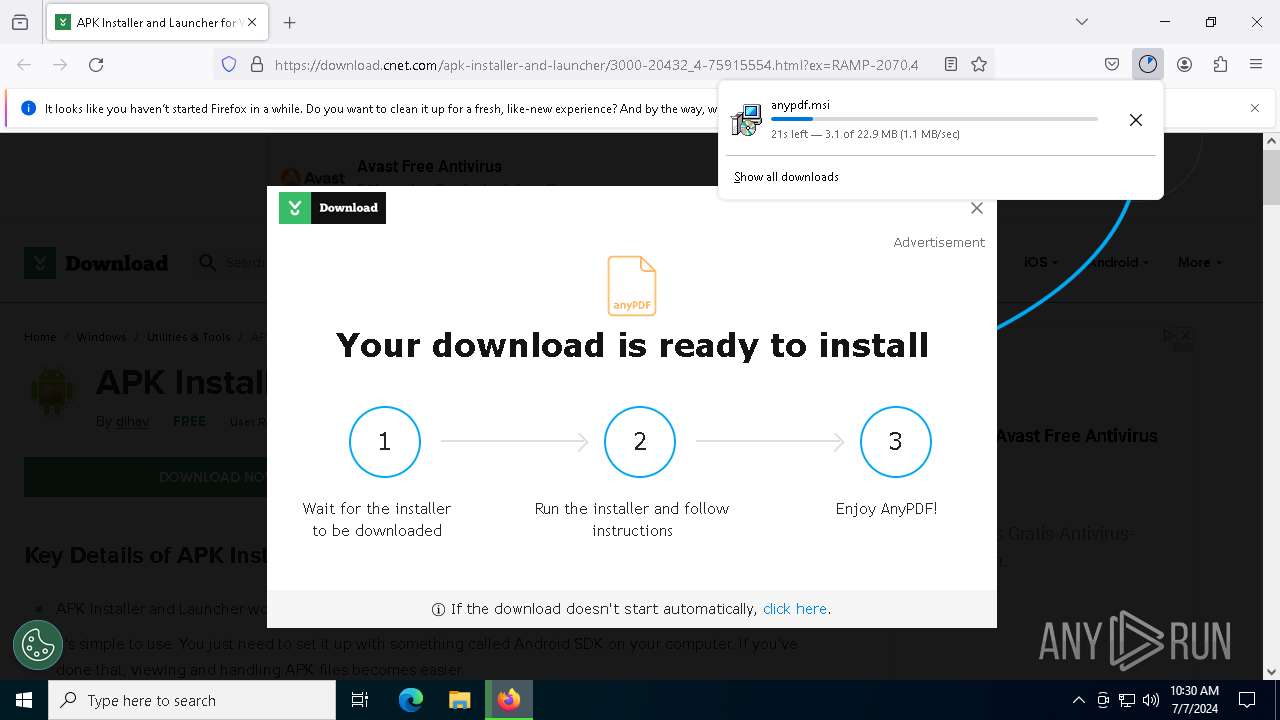Open Extensions puzzle icon

(1220, 64)
